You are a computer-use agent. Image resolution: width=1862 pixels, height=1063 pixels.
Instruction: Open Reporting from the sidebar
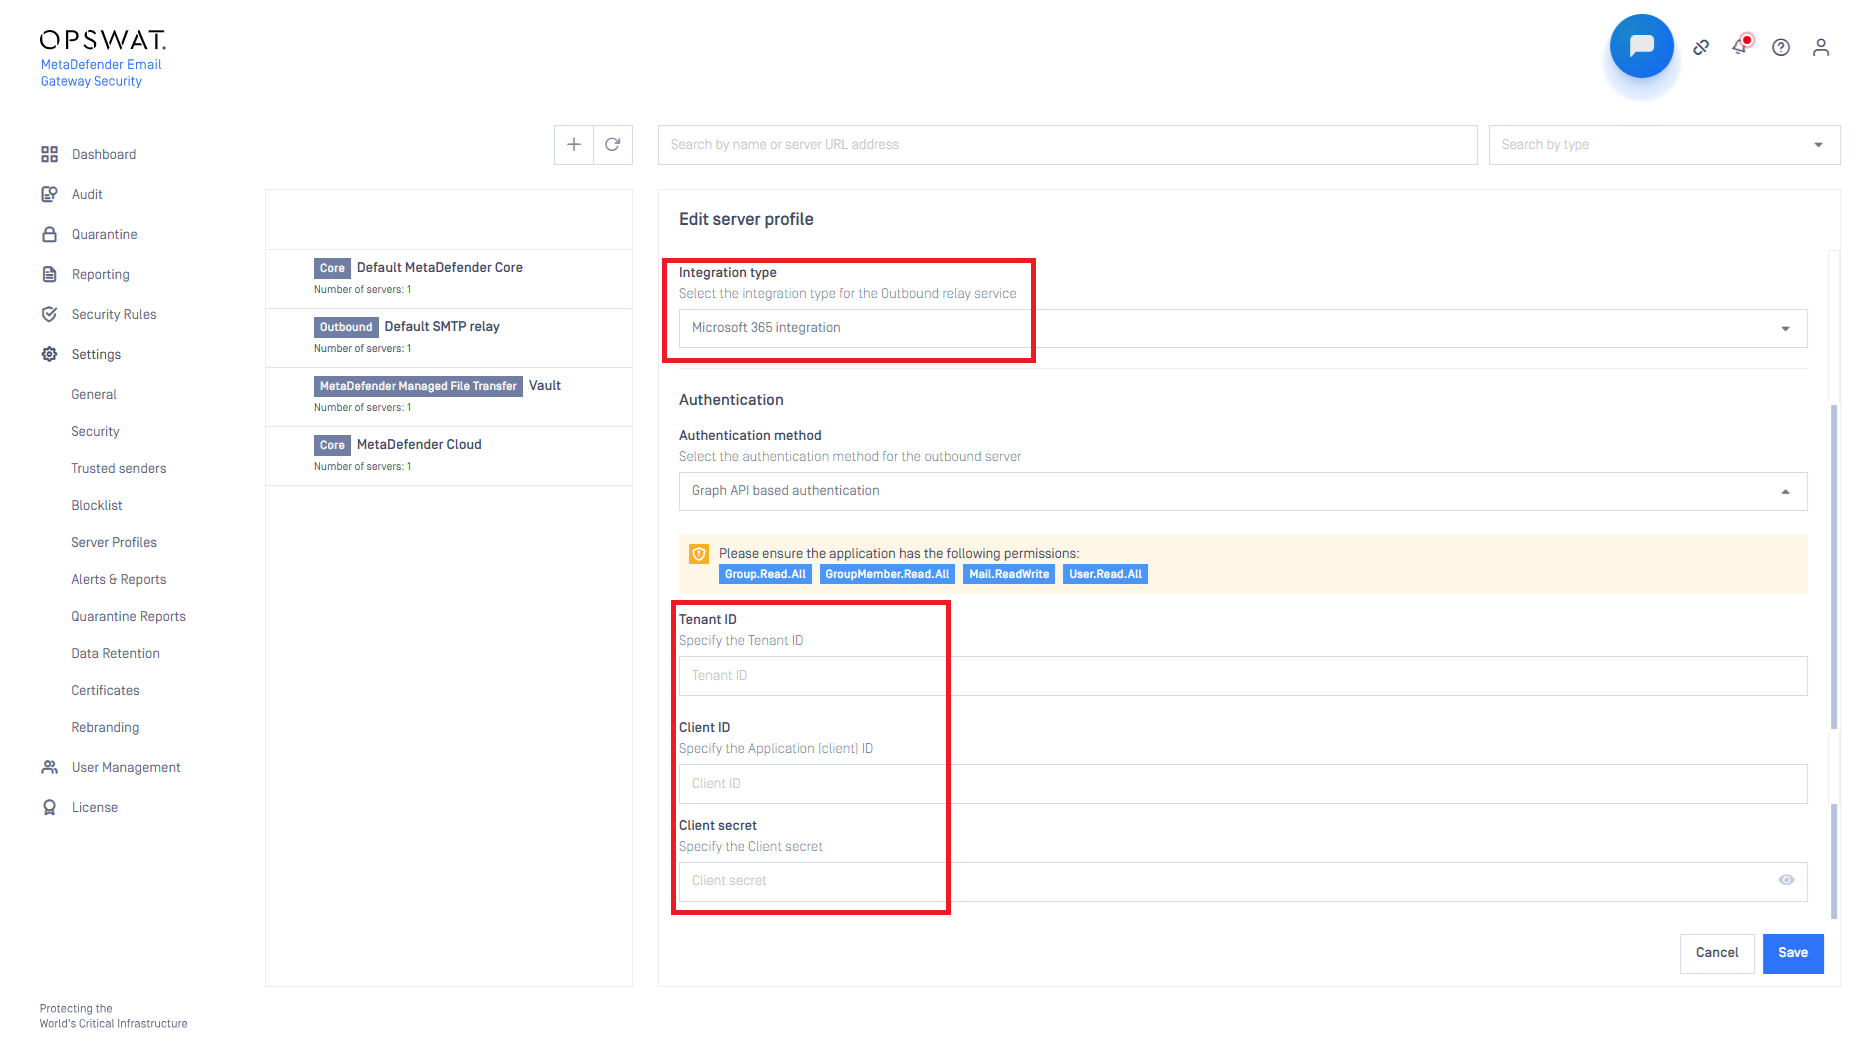click(x=101, y=274)
